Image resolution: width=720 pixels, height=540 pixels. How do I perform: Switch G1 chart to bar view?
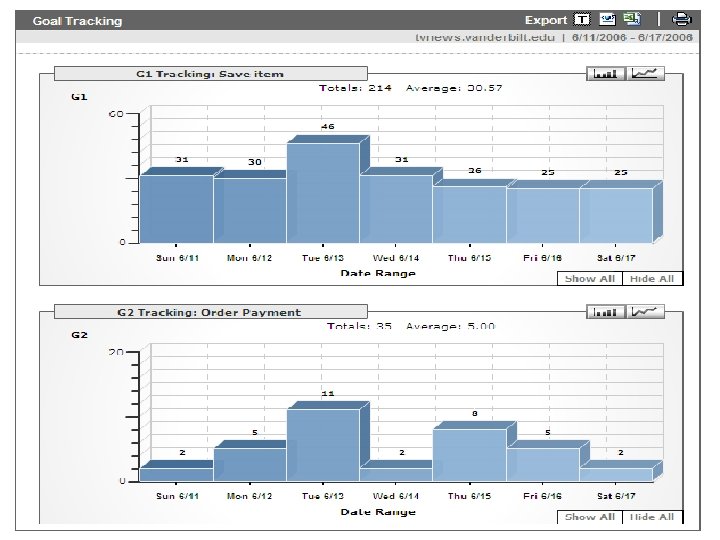coord(606,73)
